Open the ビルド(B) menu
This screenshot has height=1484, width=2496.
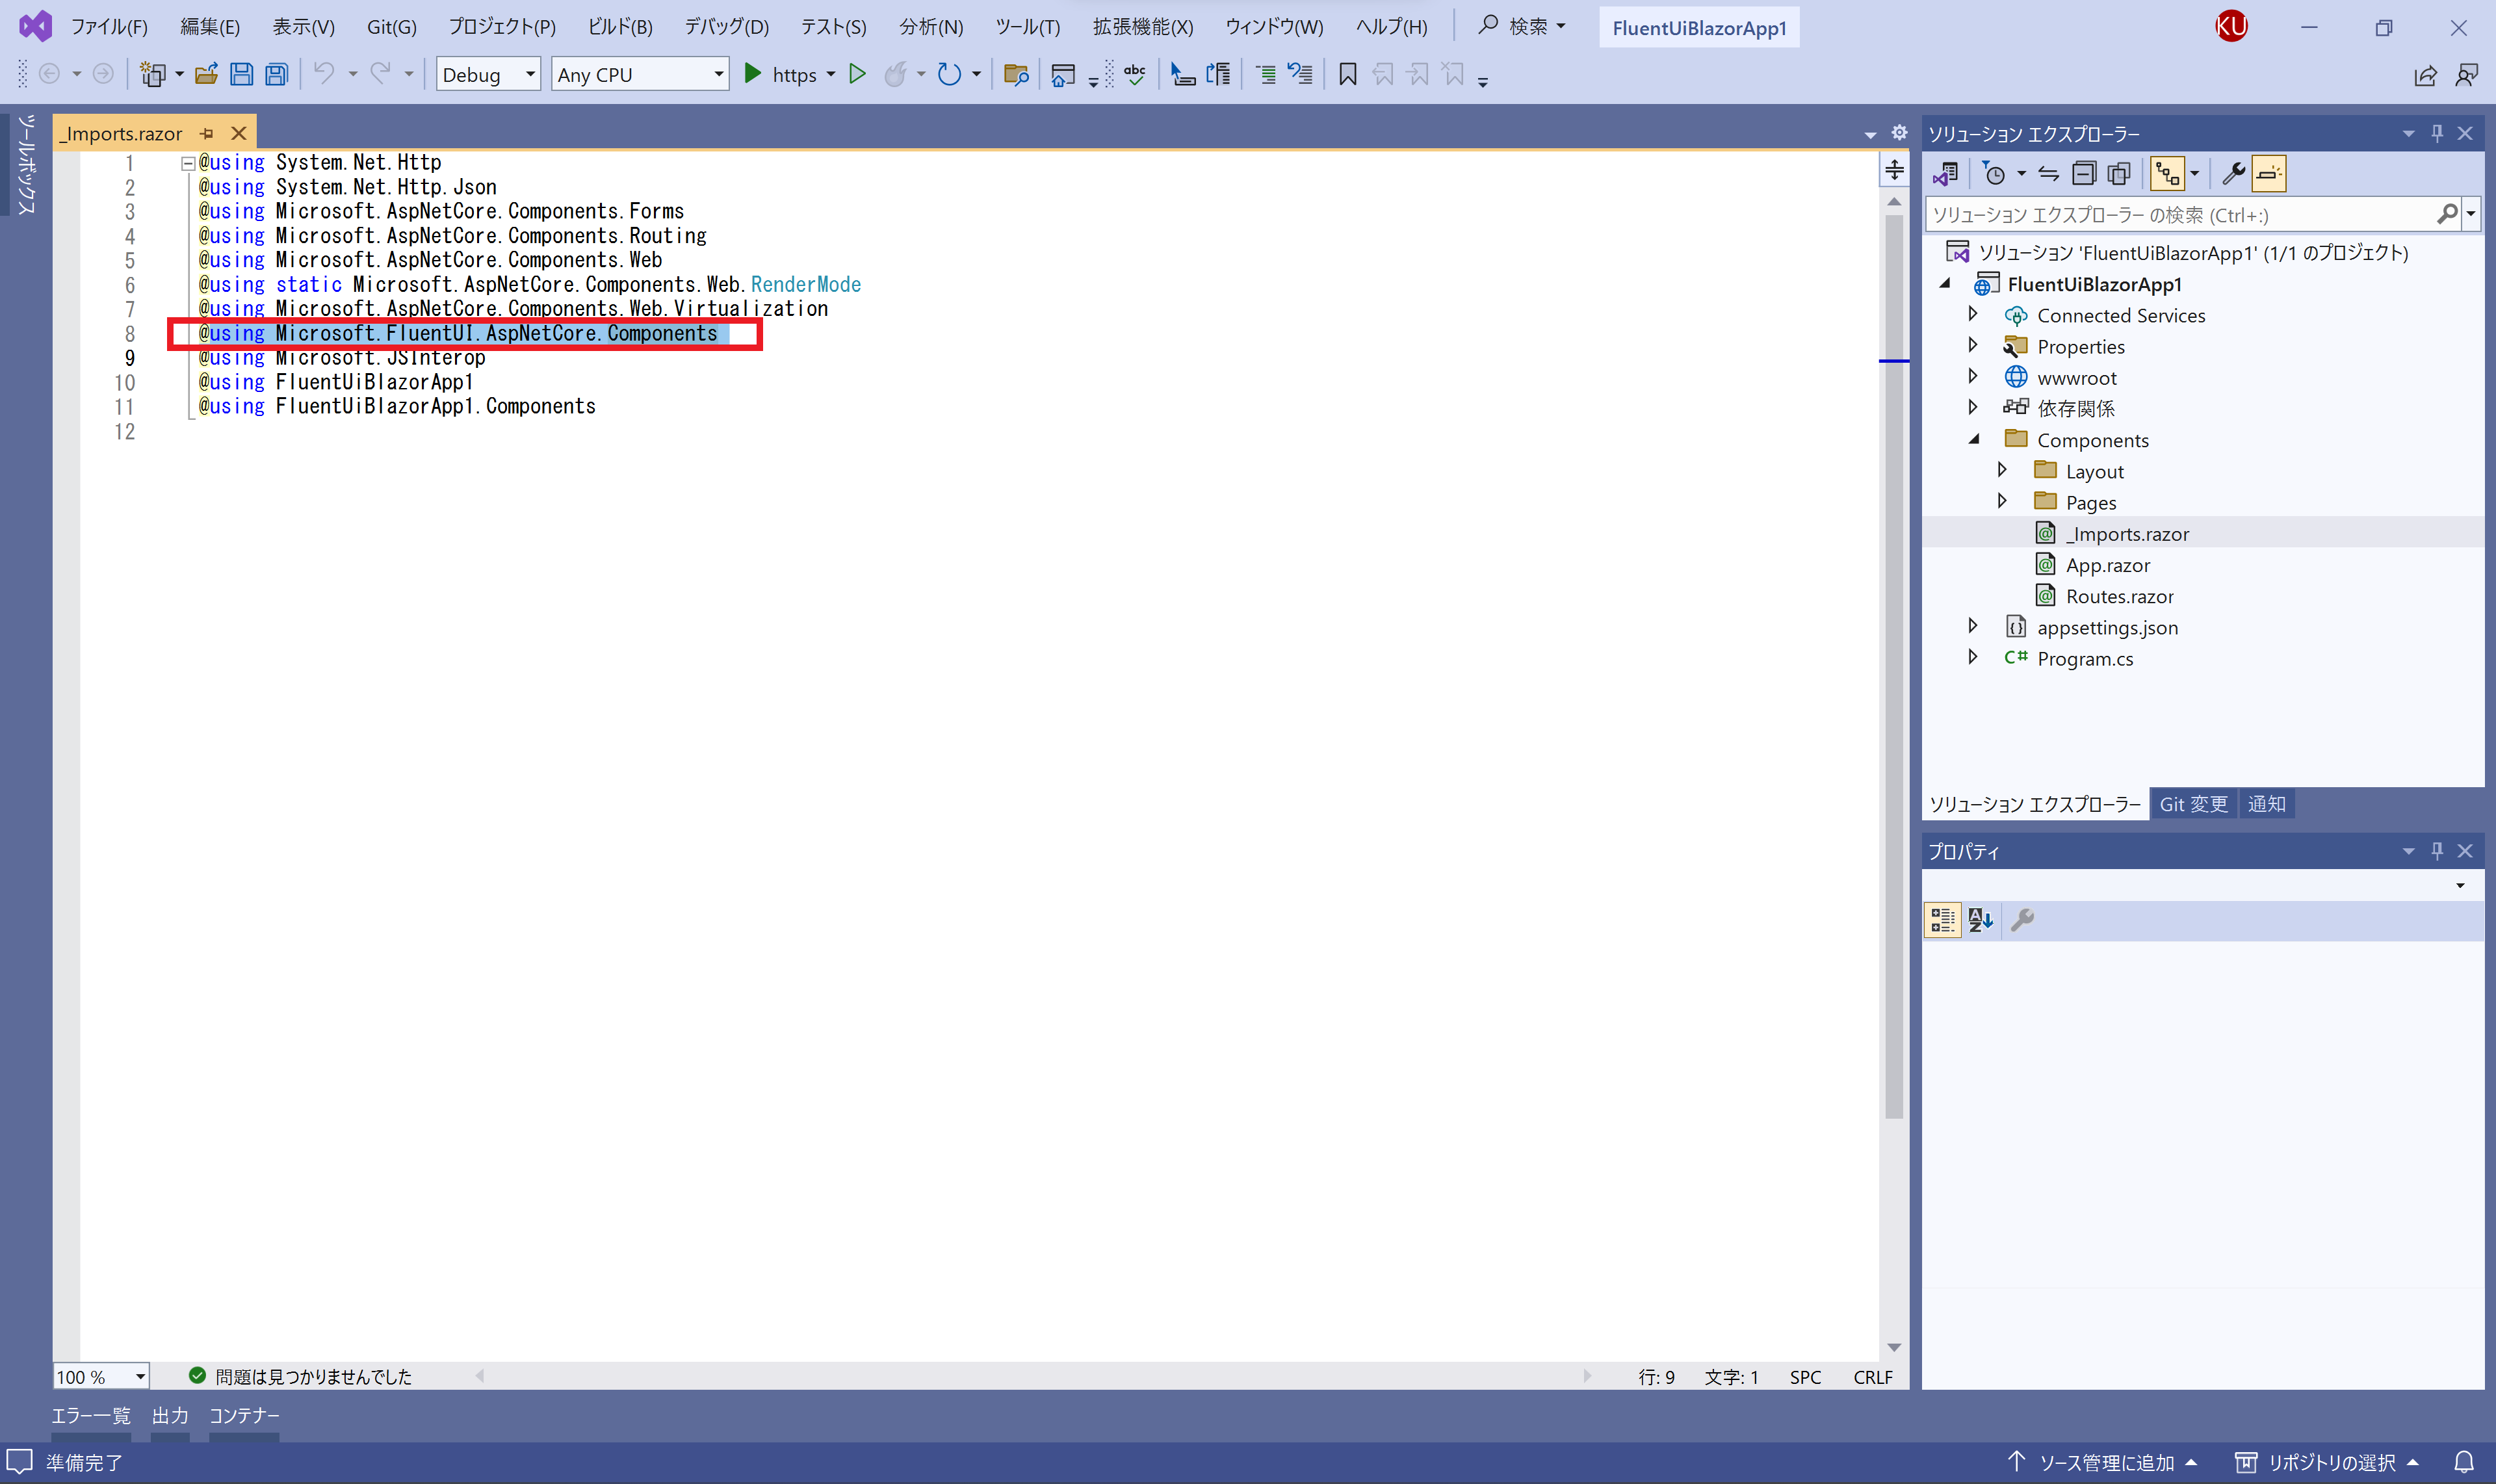(620, 27)
